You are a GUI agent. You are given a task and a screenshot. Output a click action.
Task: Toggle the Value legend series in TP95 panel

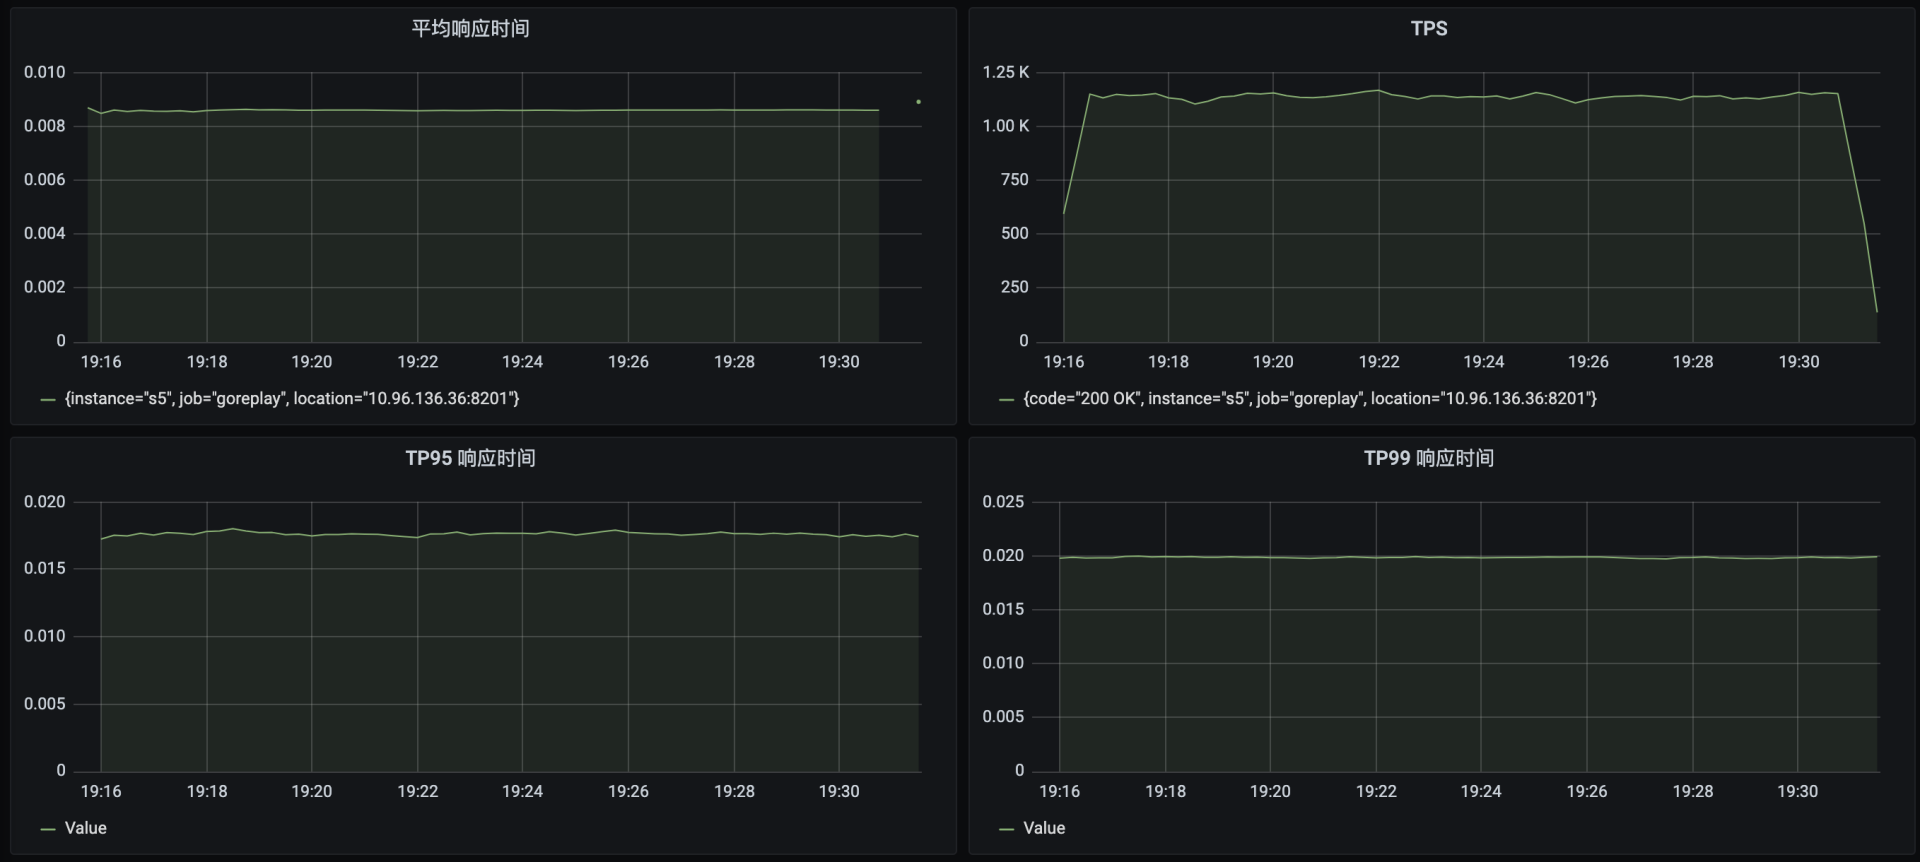pyautogui.click(x=85, y=828)
